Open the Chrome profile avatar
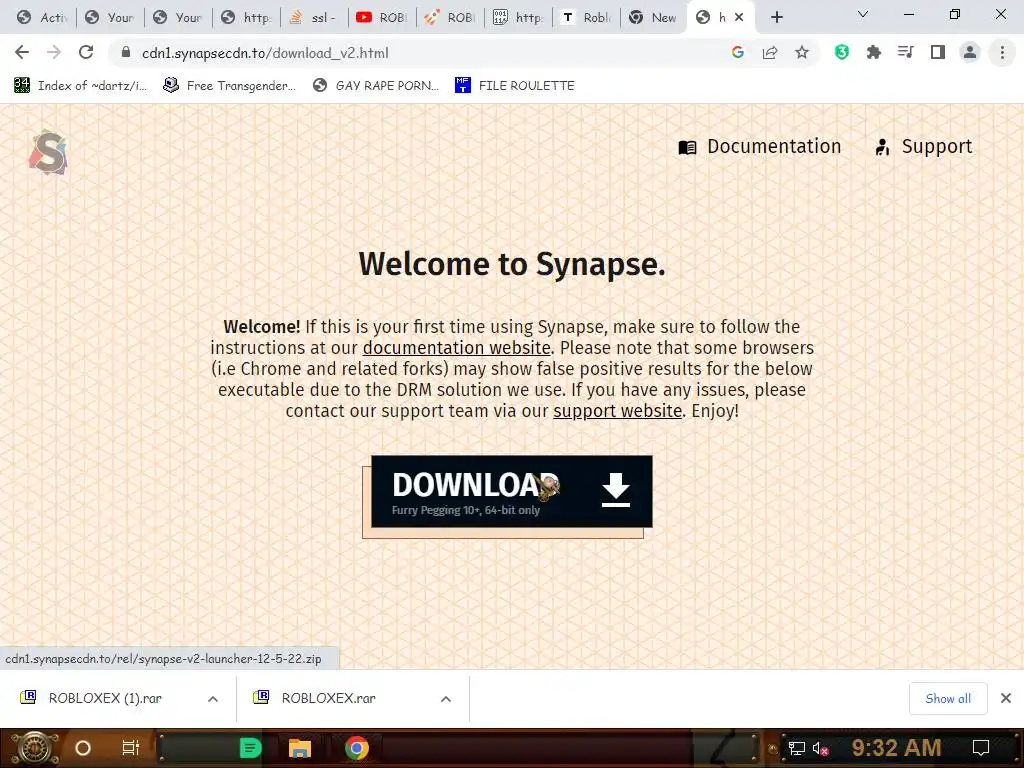 pyautogui.click(x=970, y=52)
